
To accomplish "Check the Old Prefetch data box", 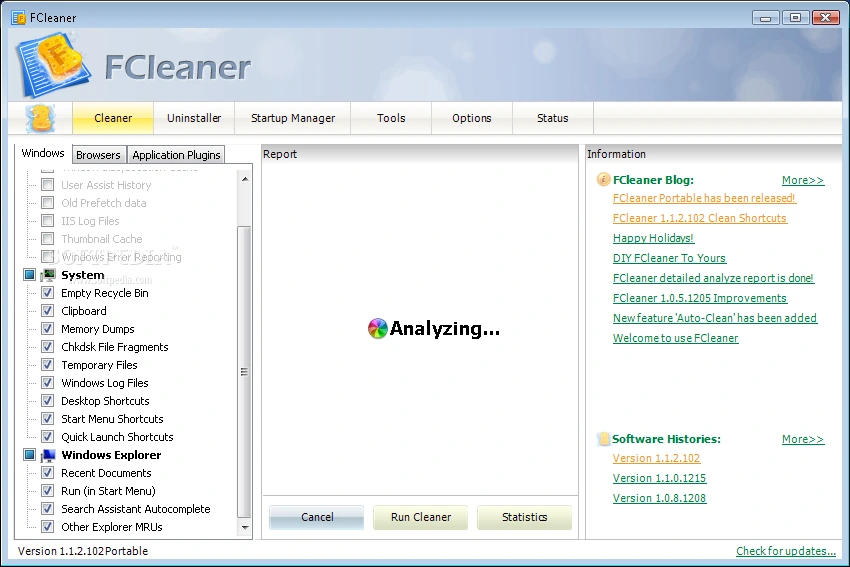I will tap(48, 203).
